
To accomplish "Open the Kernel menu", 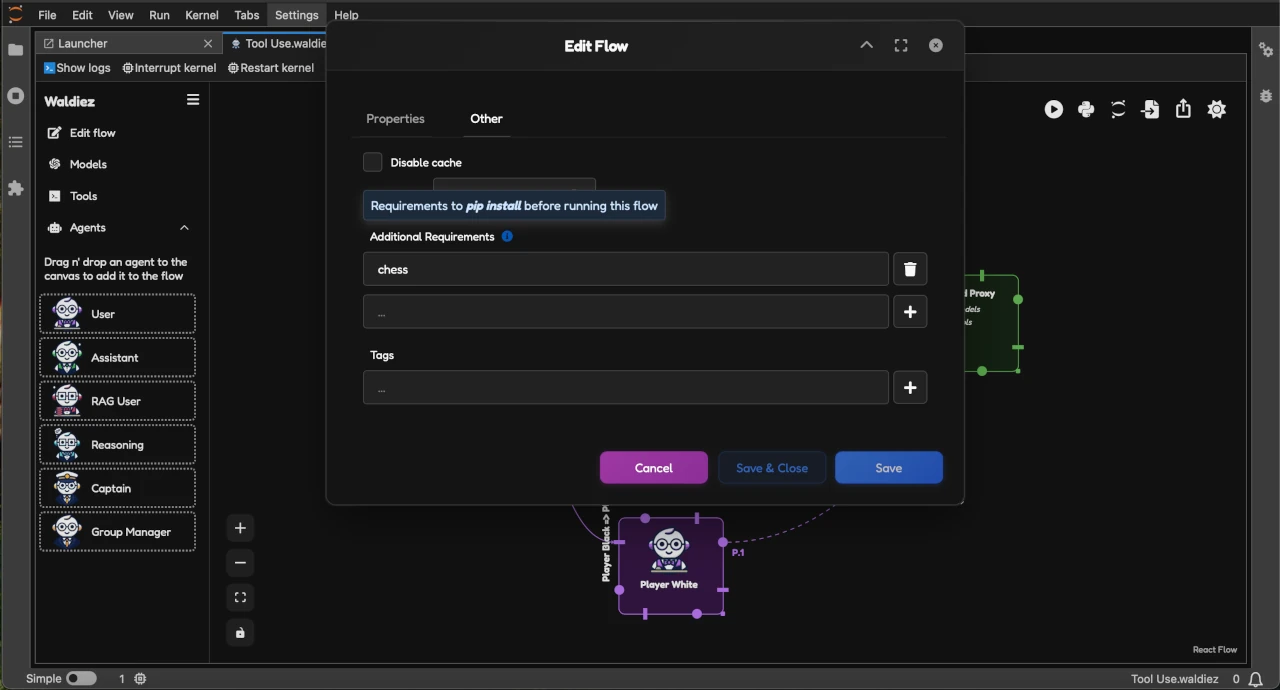I will click(x=202, y=15).
